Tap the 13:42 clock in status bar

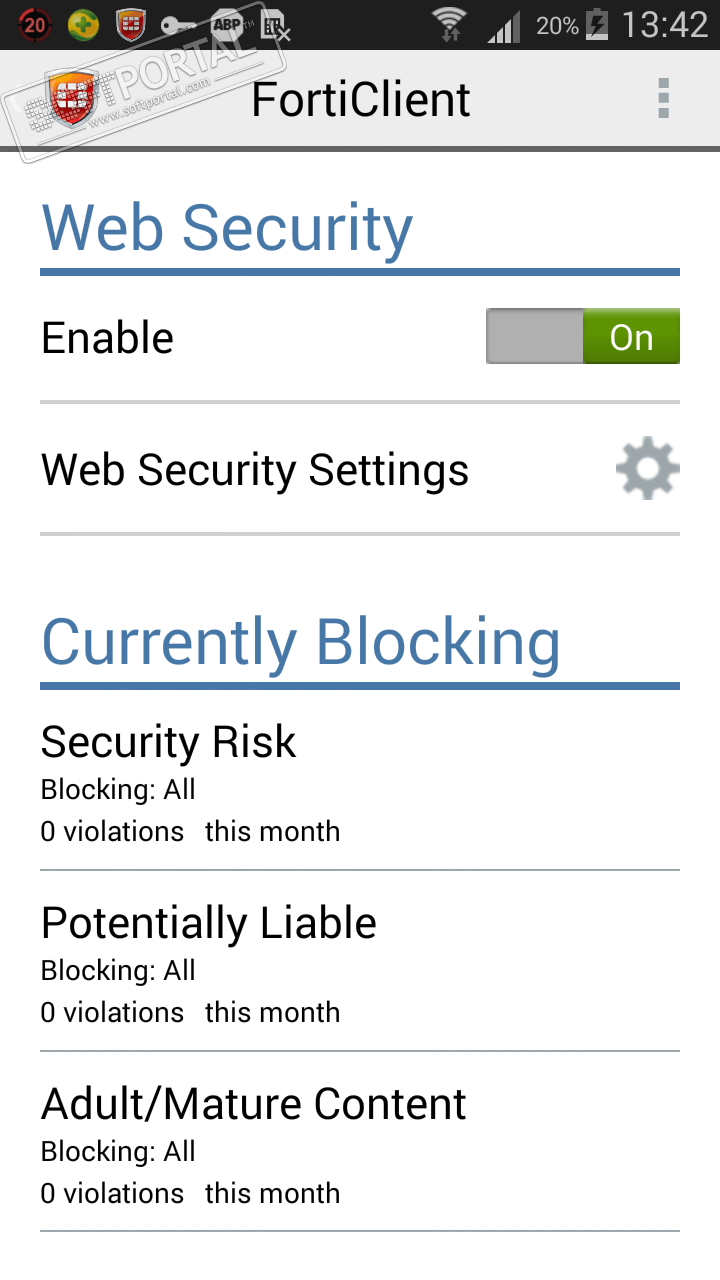[664, 24]
